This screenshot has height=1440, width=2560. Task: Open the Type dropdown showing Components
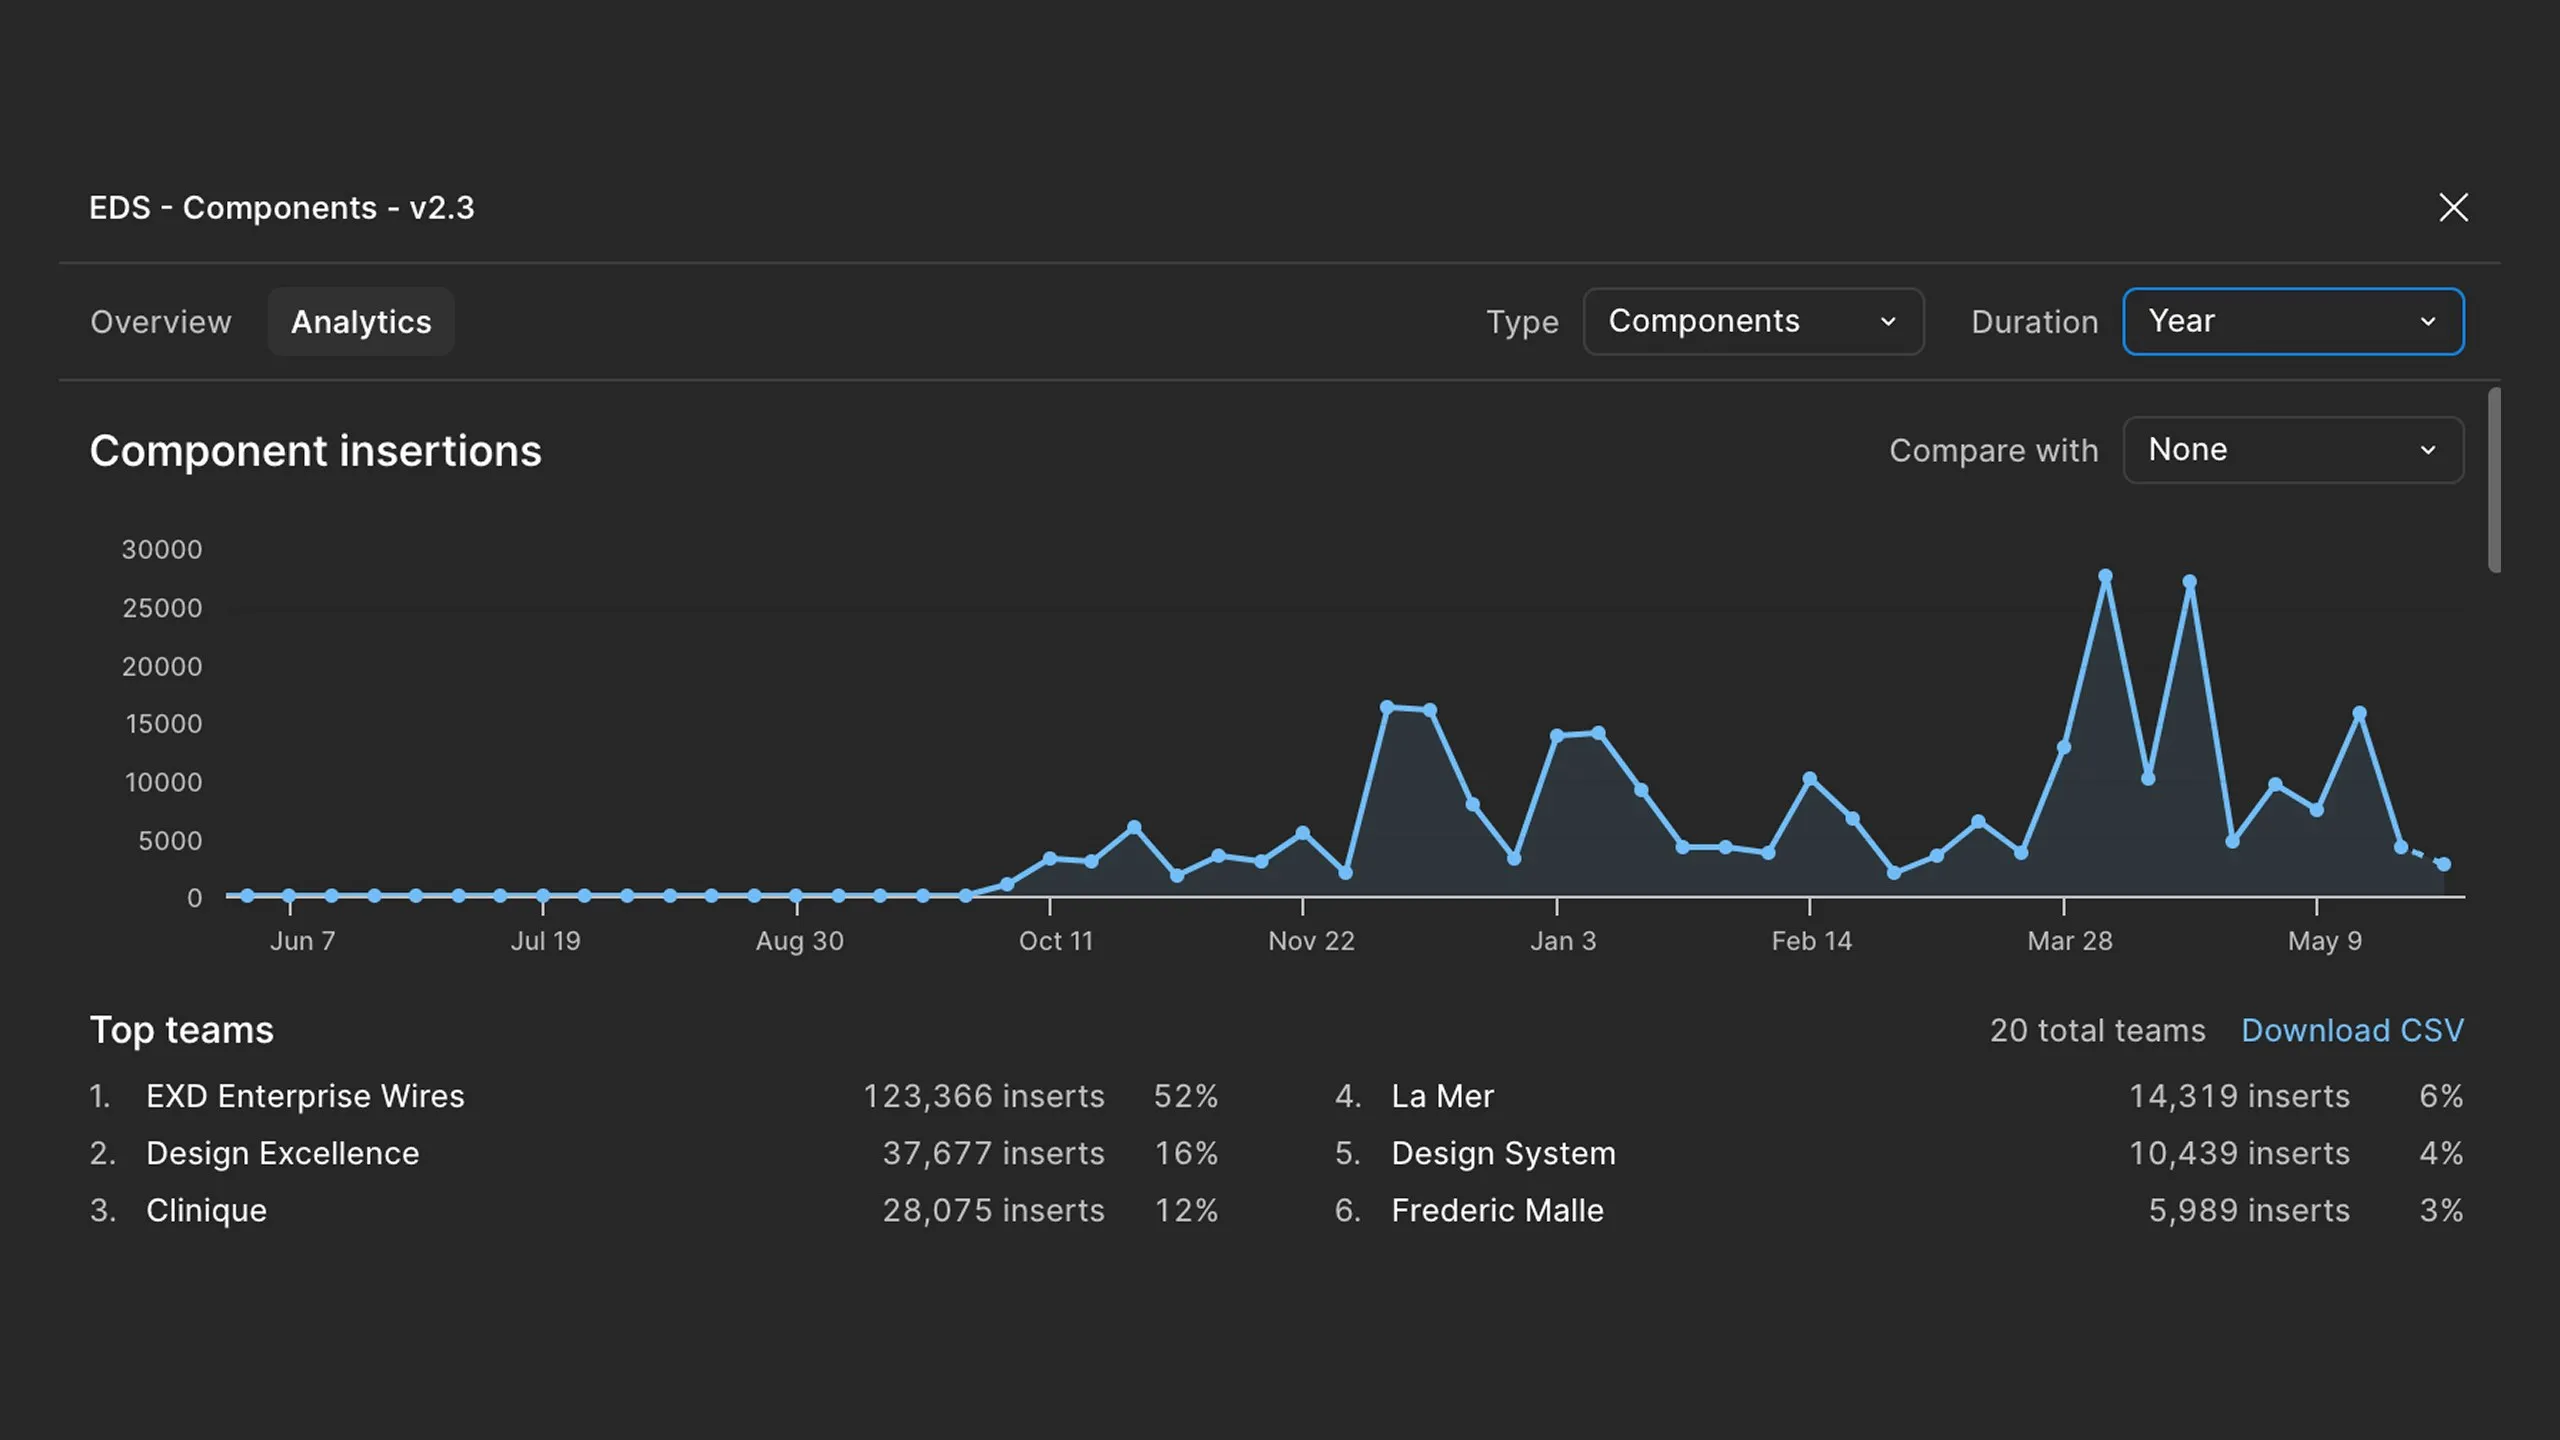click(x=1753, y=322)
